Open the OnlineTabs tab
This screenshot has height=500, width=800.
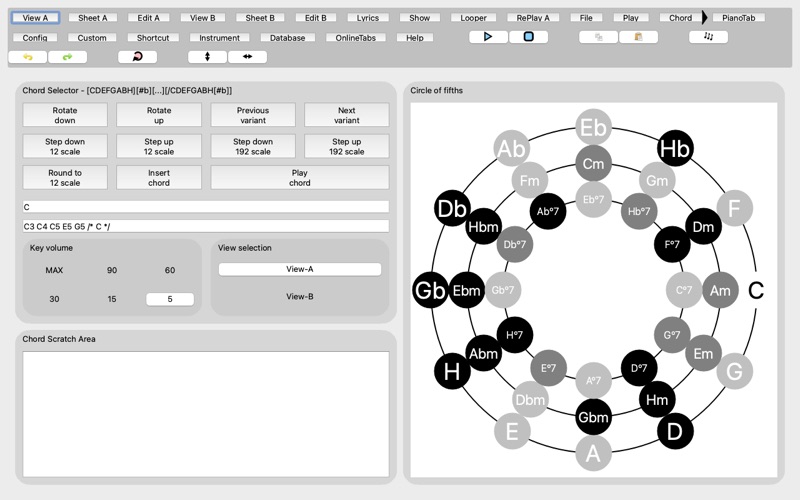click(x=356, y=37)
